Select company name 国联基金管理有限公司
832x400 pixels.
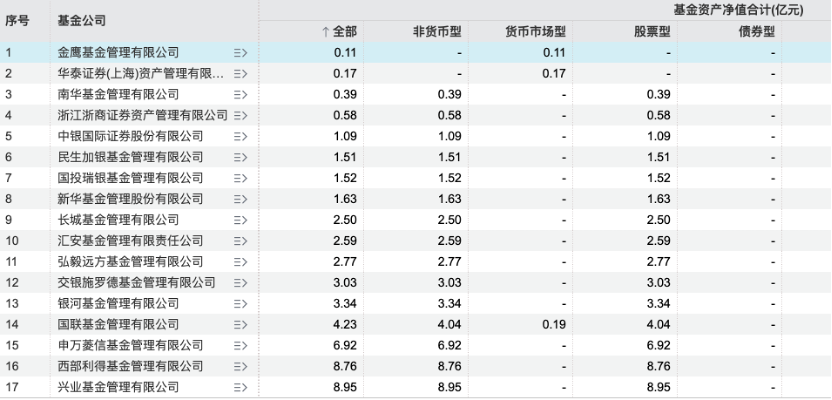(x=118, y=325)
